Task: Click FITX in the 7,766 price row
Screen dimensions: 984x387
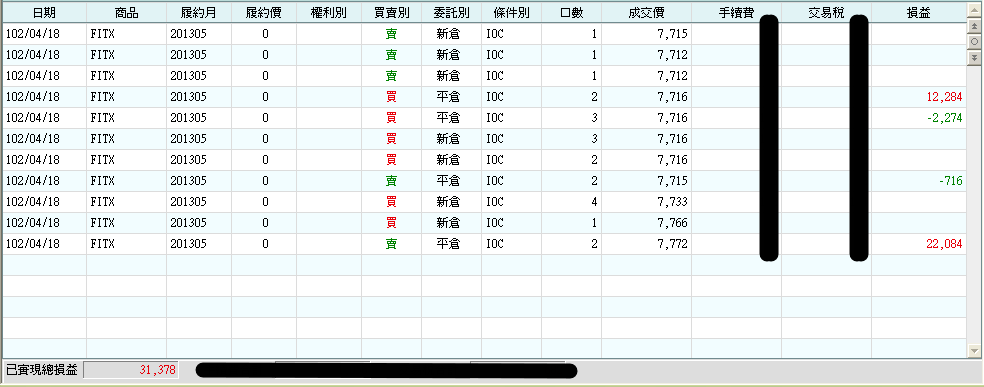Action: (x=103, y=223)
